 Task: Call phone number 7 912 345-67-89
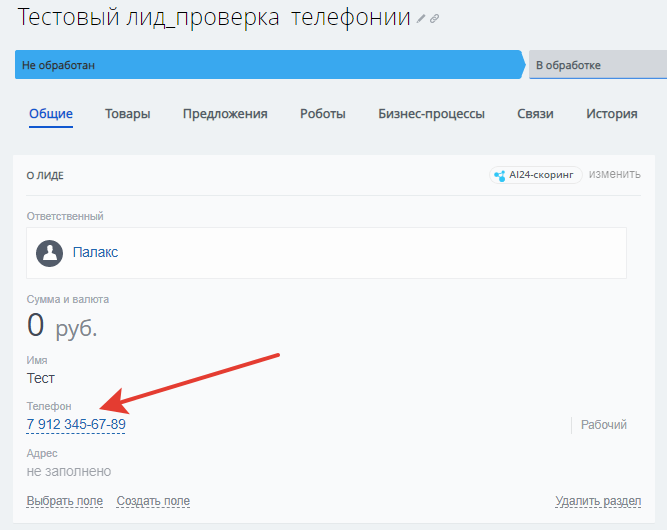pos(76,424)
